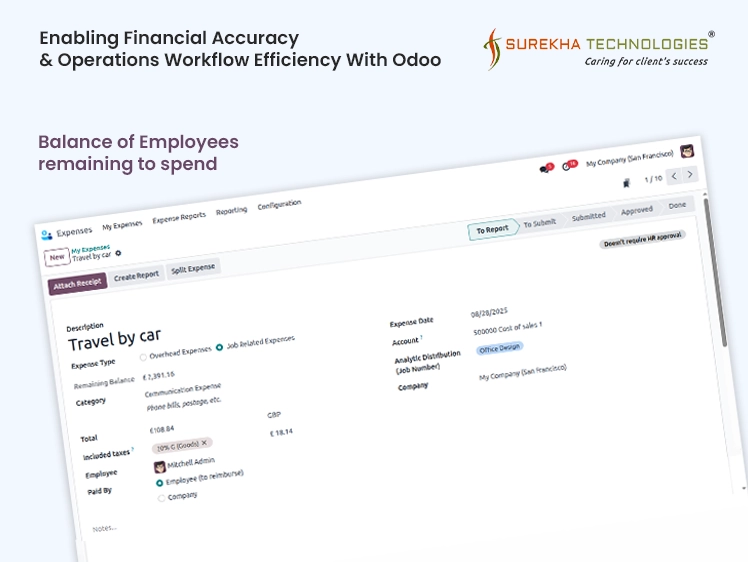The width and height of the screenshot is (748, 562).
Task: Select Company paid-by radio option
Action: click(161, 499)
